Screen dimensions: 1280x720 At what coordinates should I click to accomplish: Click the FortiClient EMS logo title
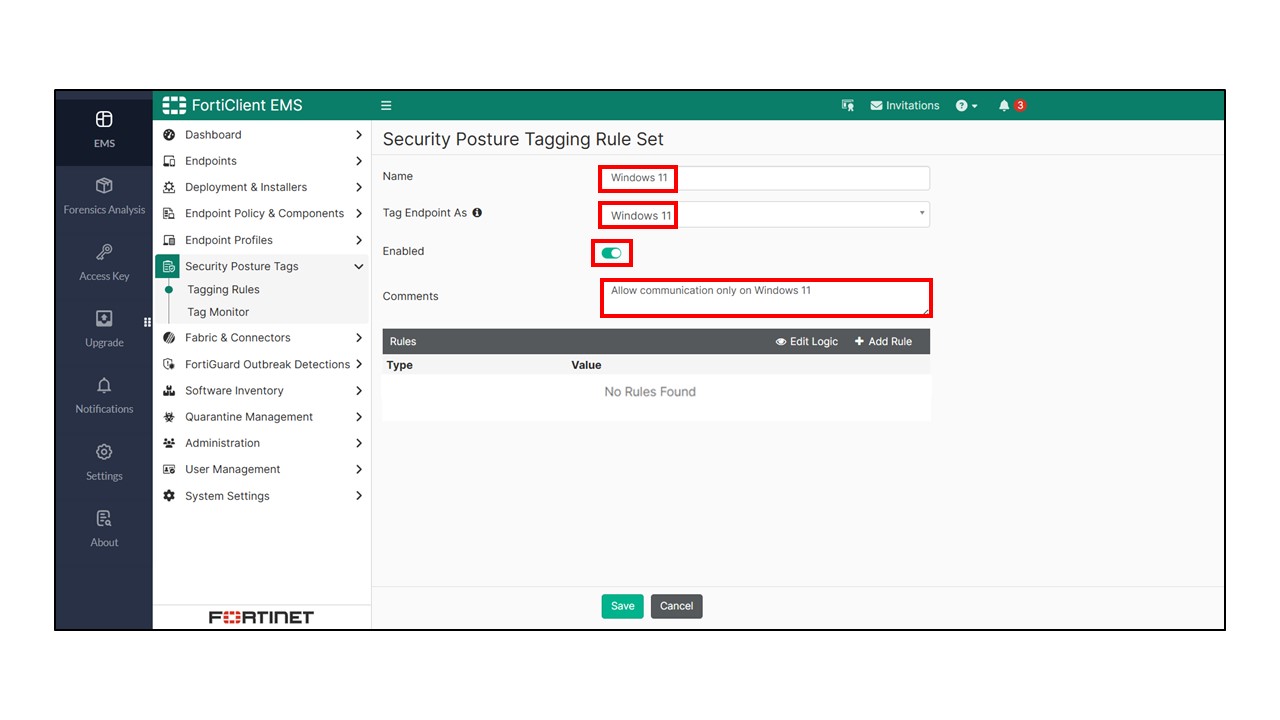(x=232, y=105)
